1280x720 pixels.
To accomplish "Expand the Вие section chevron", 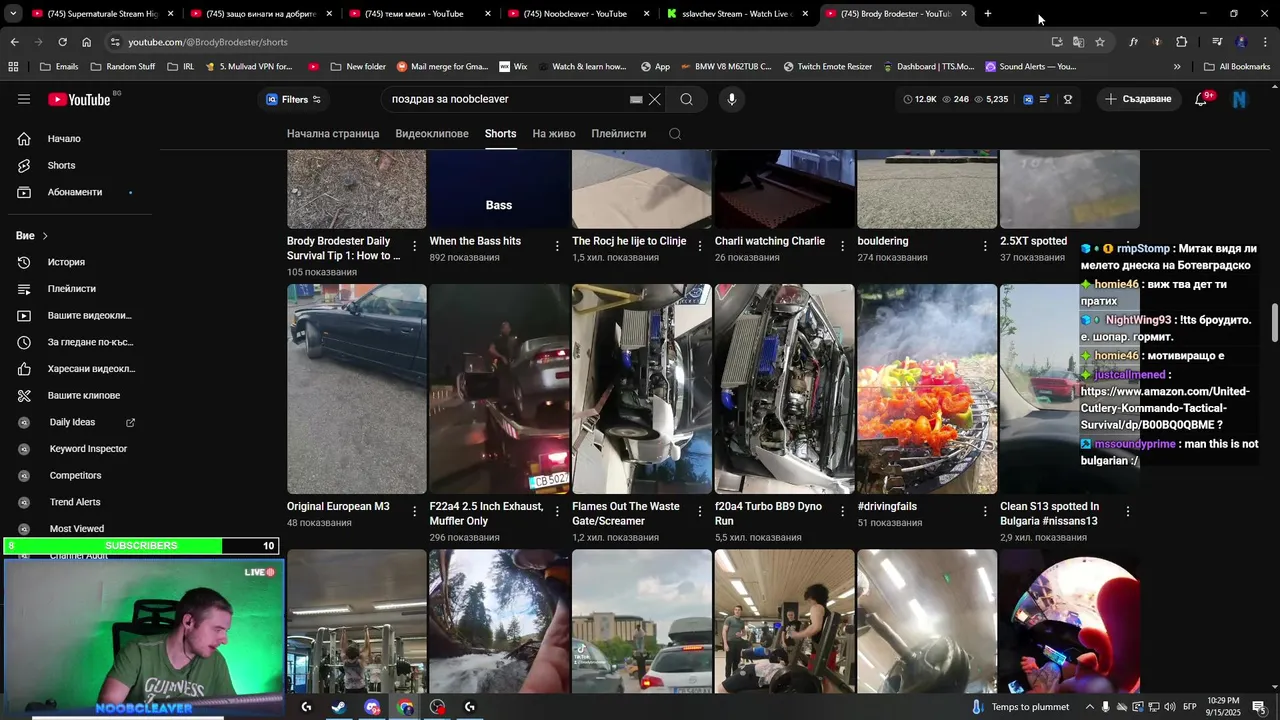I will tap(45, 236).
